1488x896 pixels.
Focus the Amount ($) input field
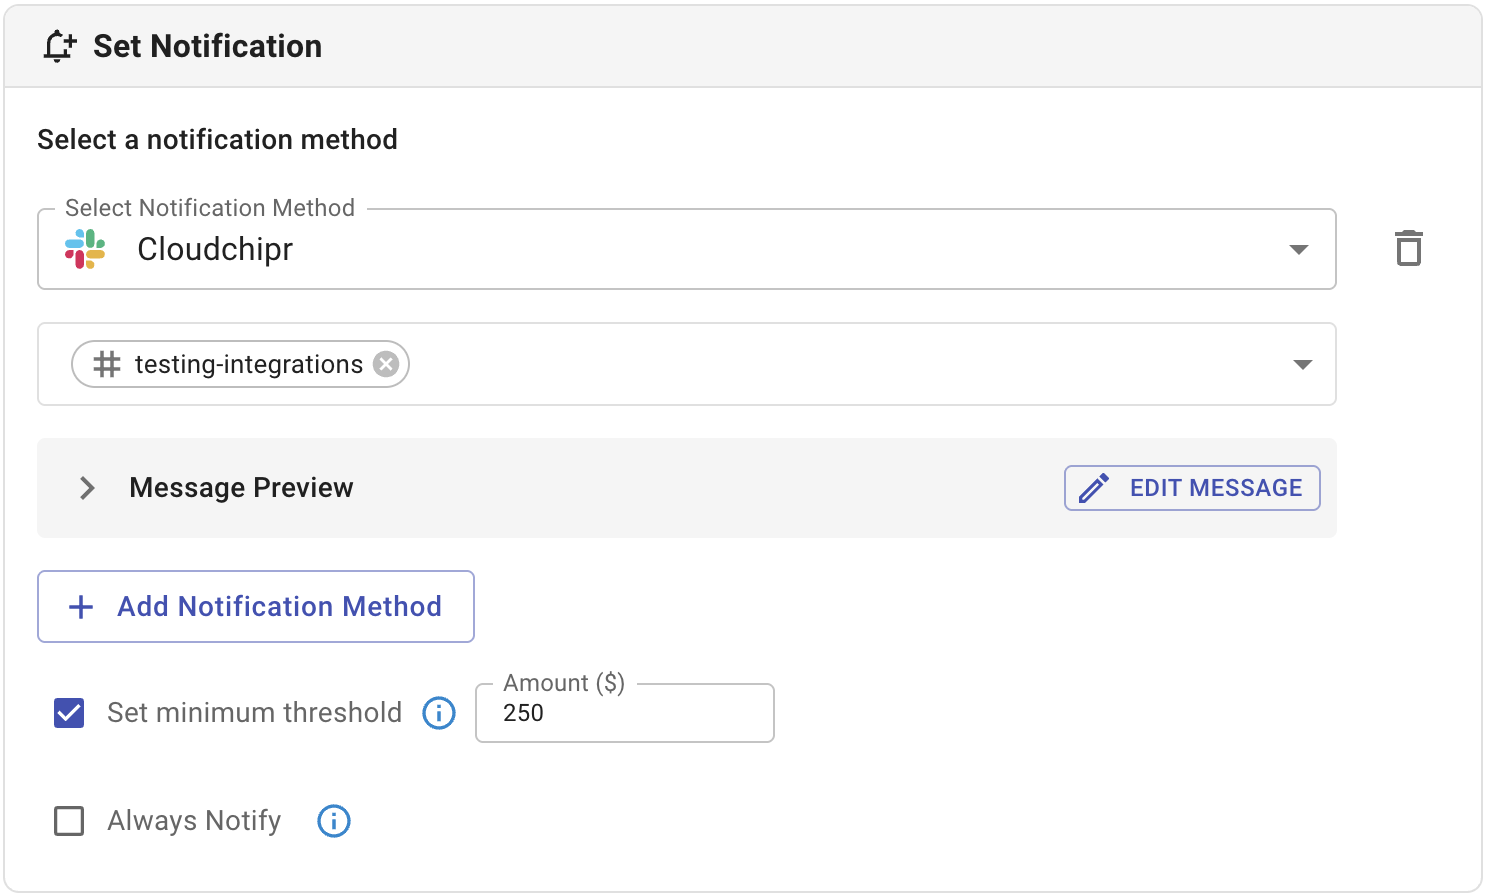click(x=625, y=713)
